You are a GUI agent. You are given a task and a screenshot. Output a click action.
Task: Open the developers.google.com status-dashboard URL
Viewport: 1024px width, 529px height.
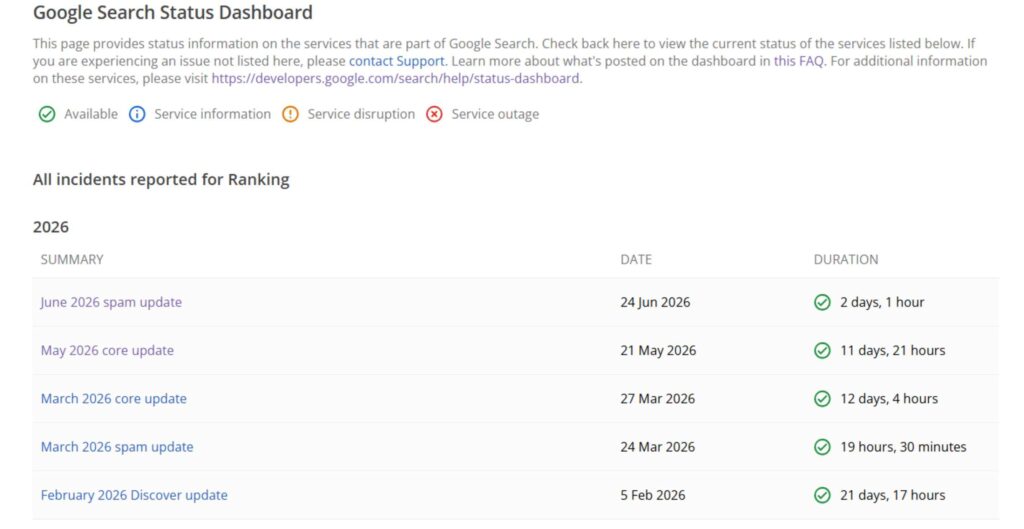click(x=395, y=78)
